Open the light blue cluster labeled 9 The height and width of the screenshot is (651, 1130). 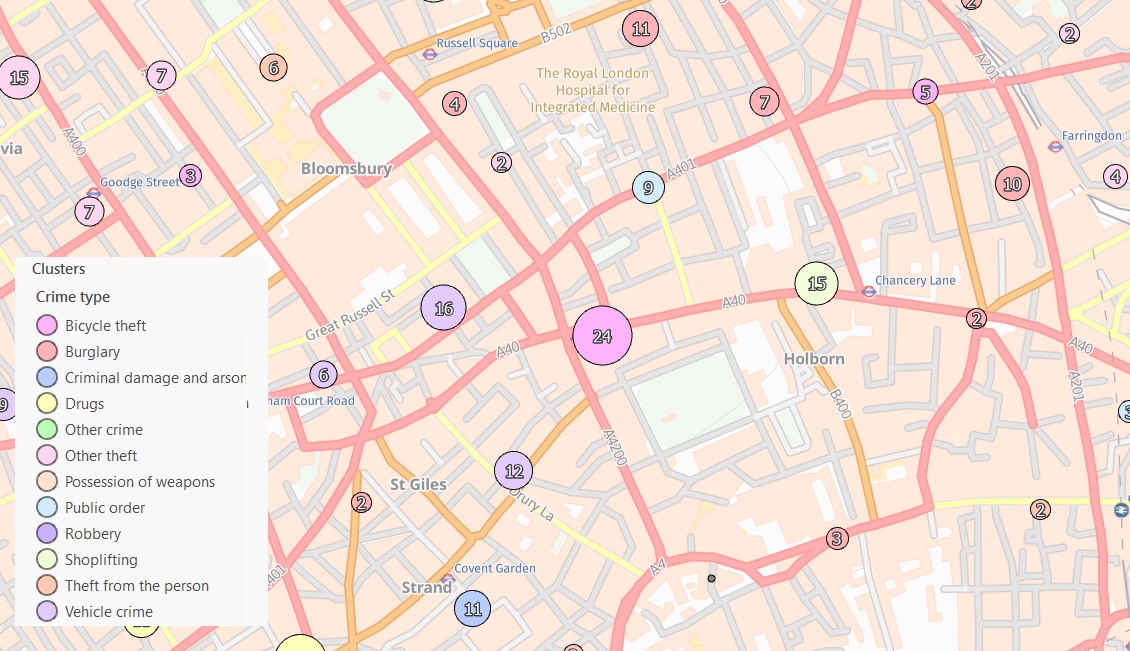coord(648,187)
